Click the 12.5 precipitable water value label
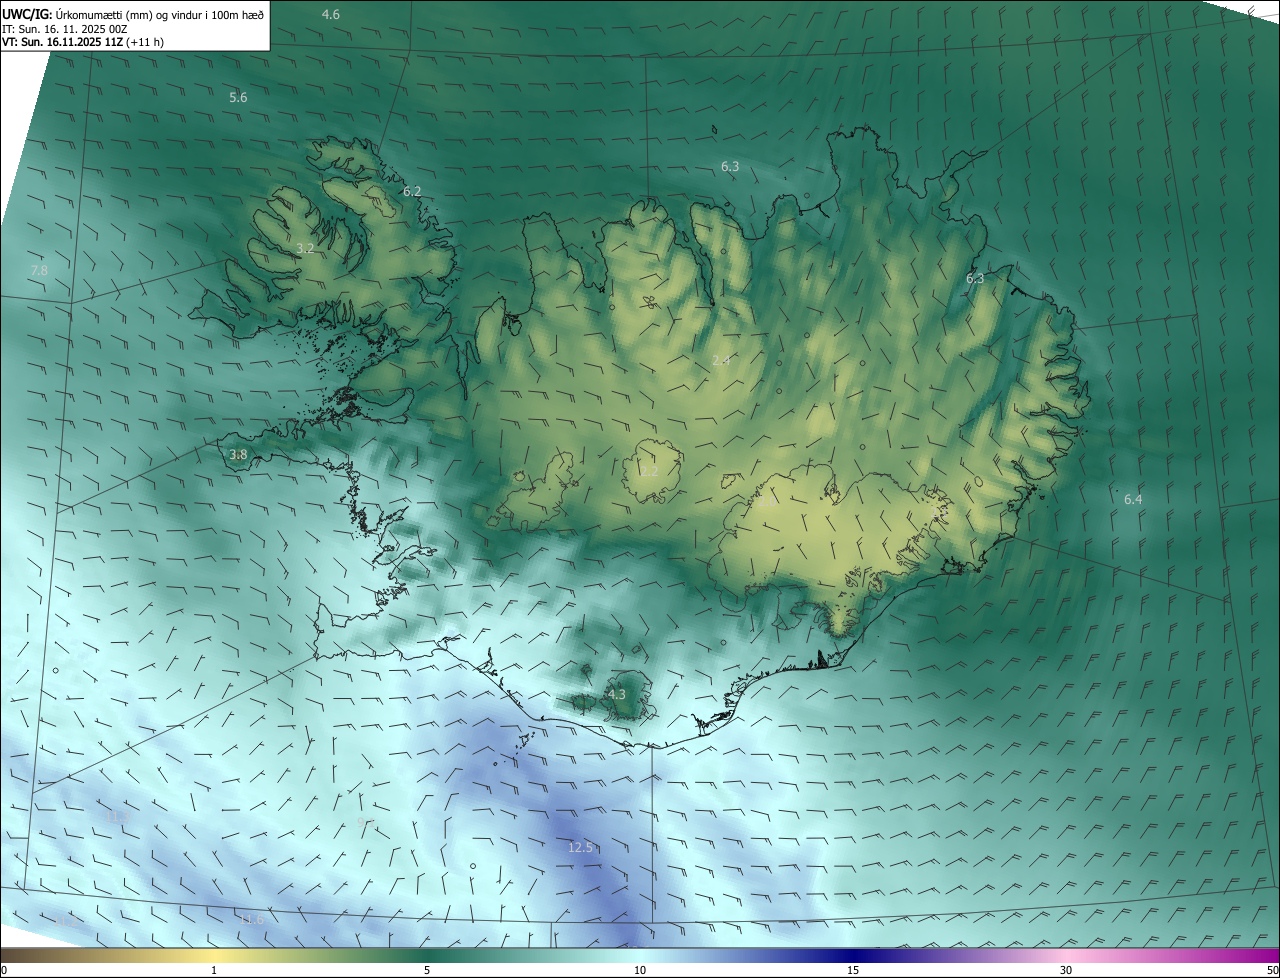 tap(580, 848)
